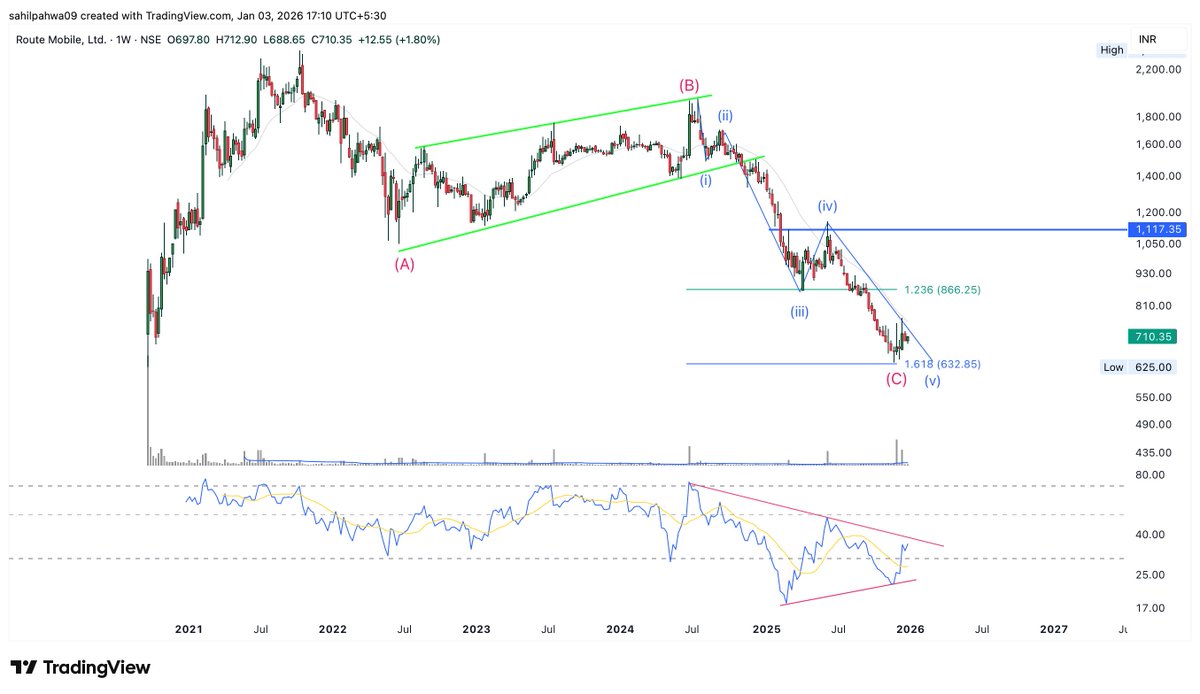
Task: Click the 2024 time axis label
Action: [x=620, y=629]
